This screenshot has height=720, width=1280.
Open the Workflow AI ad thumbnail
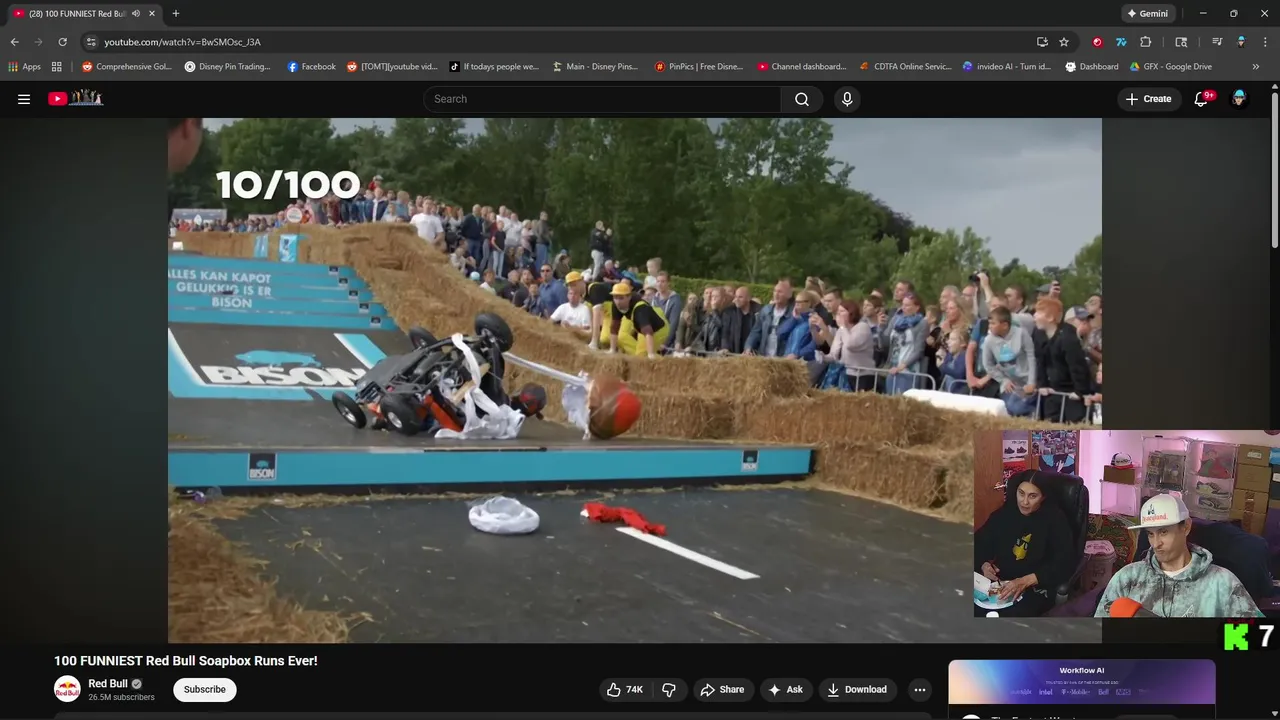pyautogui.click(x=1082, y=682)
